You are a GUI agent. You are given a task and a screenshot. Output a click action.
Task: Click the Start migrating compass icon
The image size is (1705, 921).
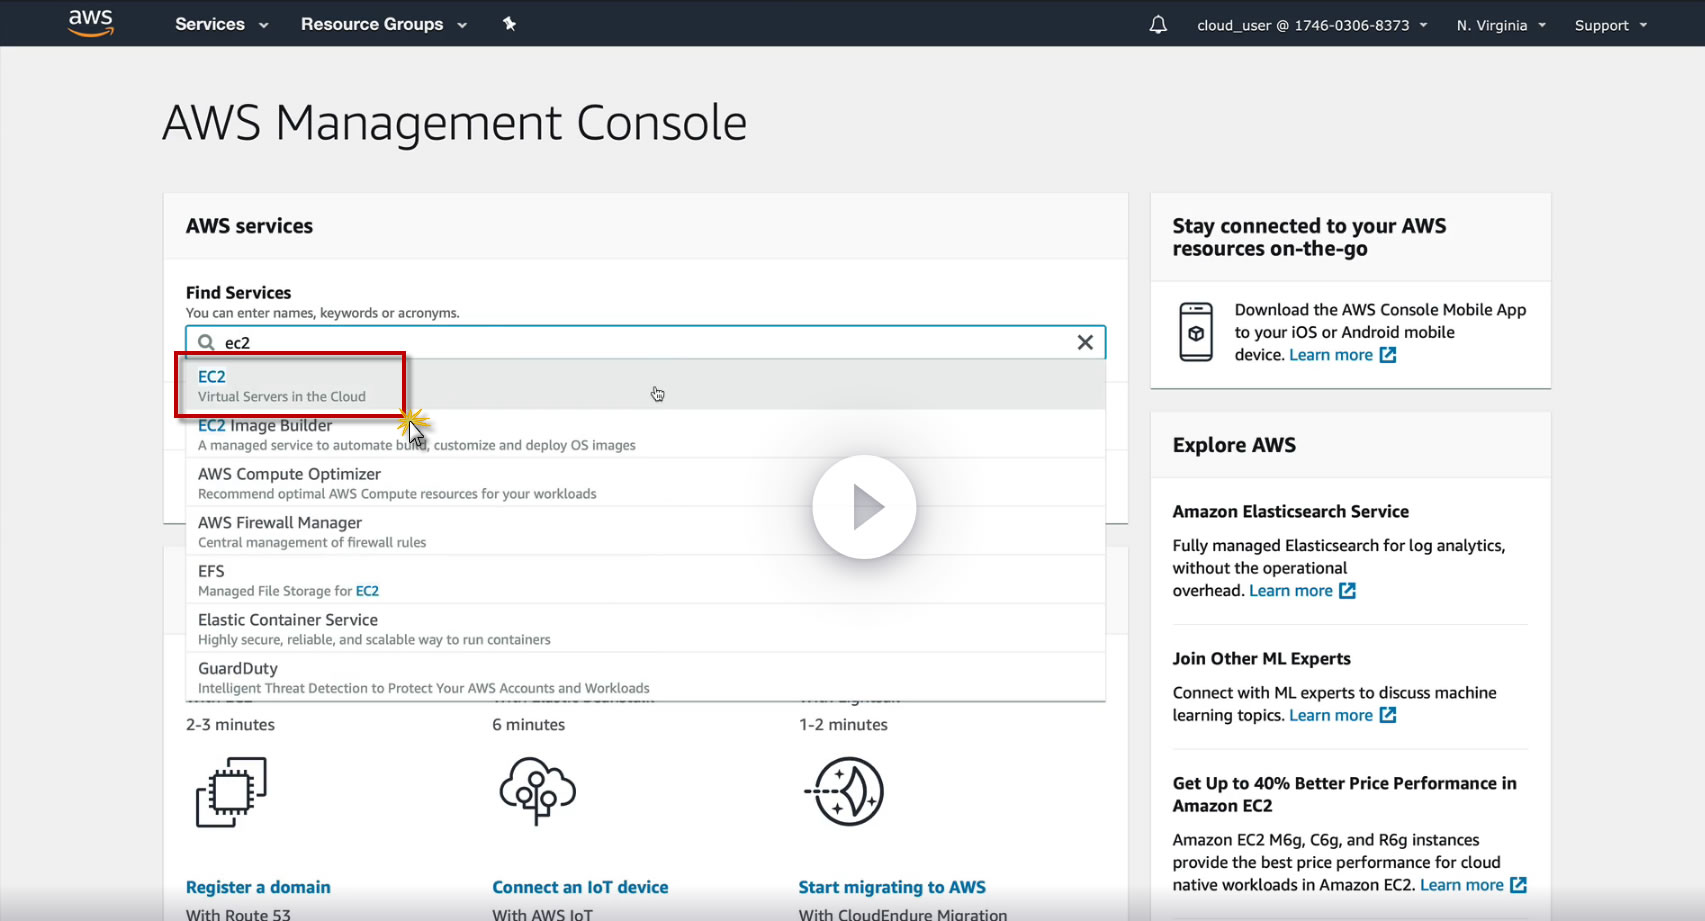[x=846, y=792]
